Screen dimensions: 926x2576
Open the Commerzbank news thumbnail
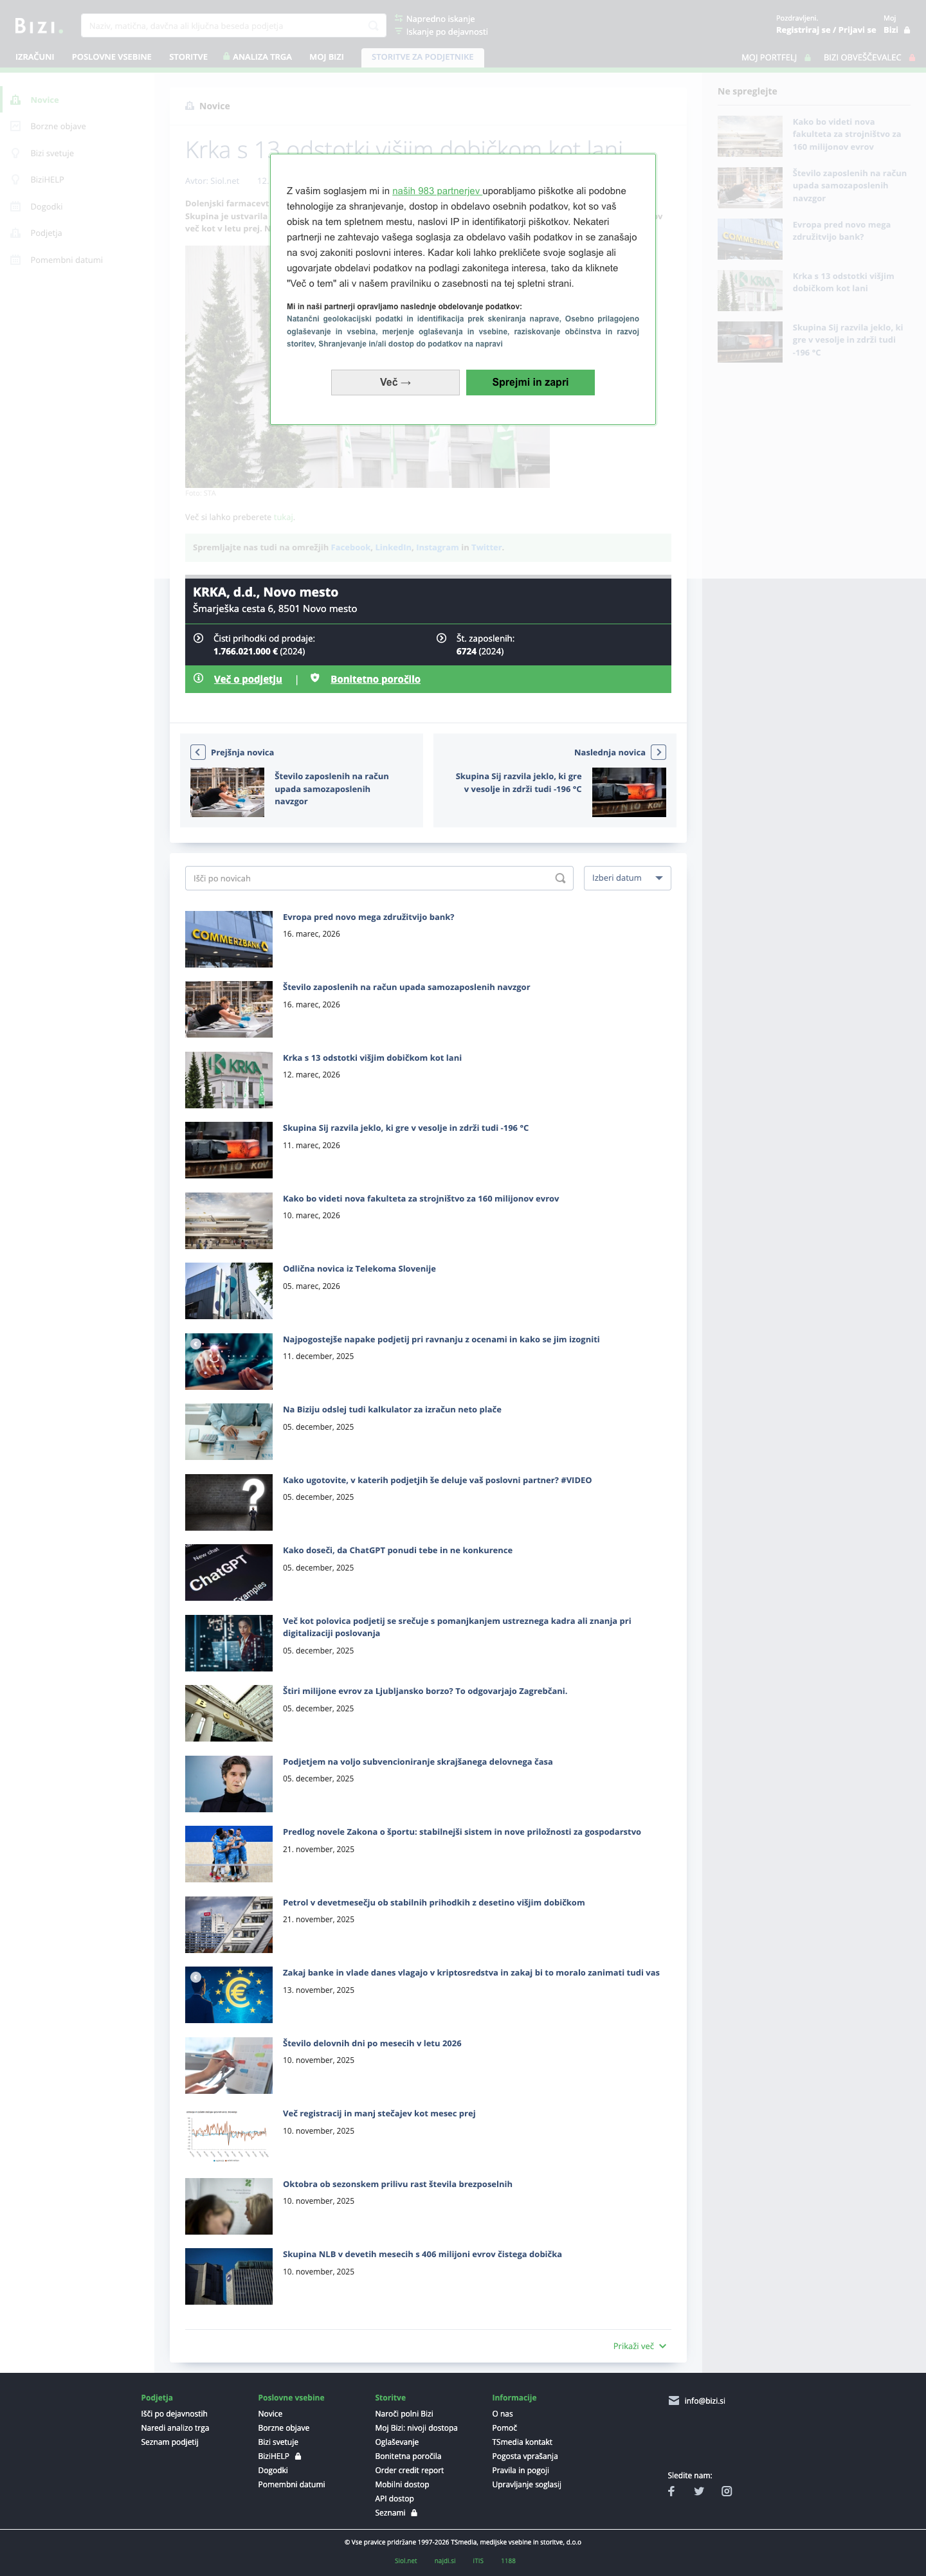tap(229, 939)
